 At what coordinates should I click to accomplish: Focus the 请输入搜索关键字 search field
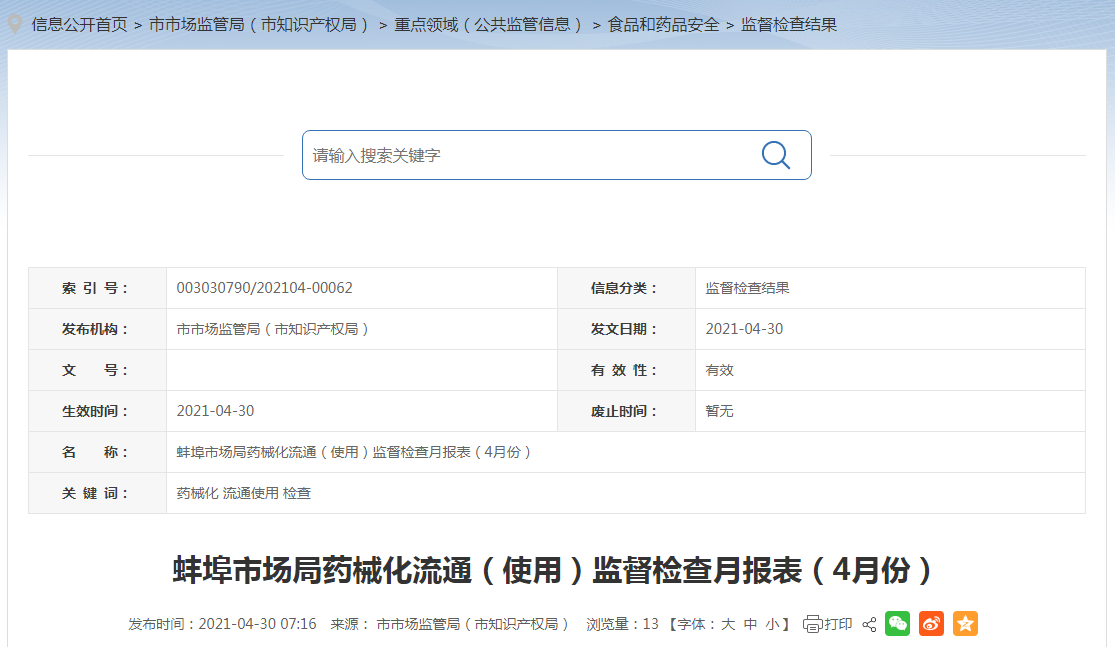tap(557, 155)
